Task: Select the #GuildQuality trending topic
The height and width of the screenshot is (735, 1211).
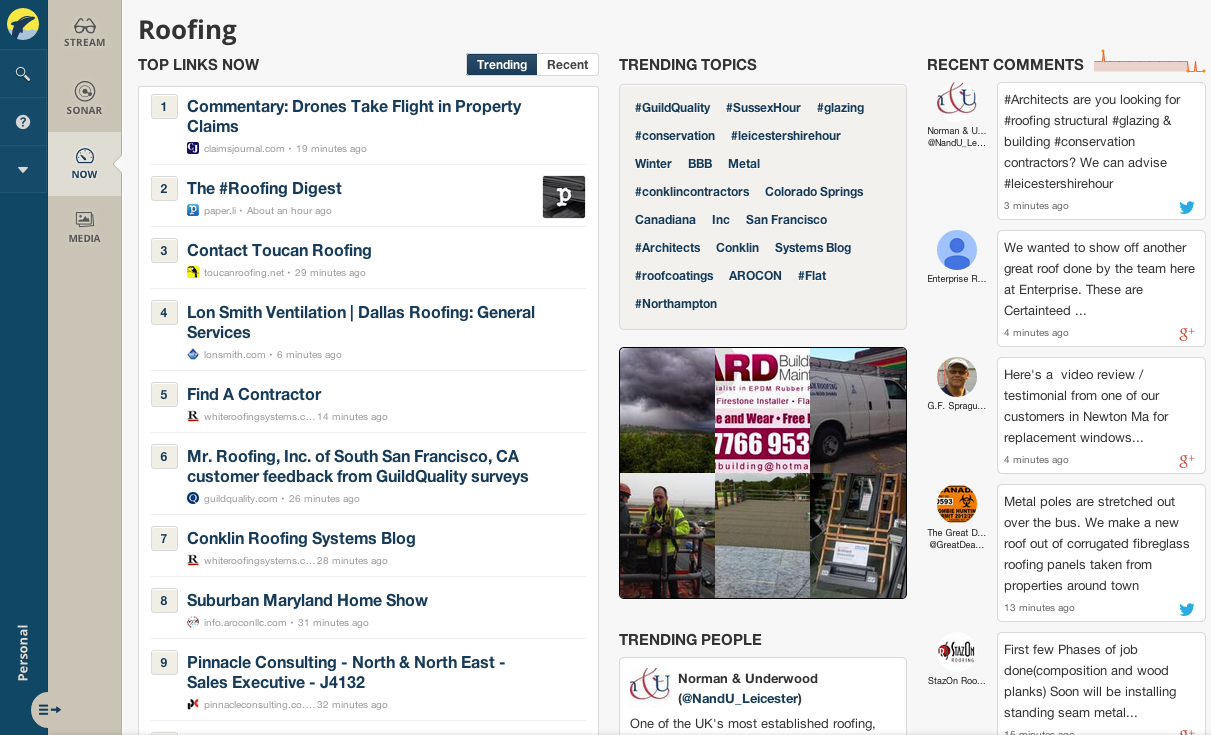Action: [672, 108]
